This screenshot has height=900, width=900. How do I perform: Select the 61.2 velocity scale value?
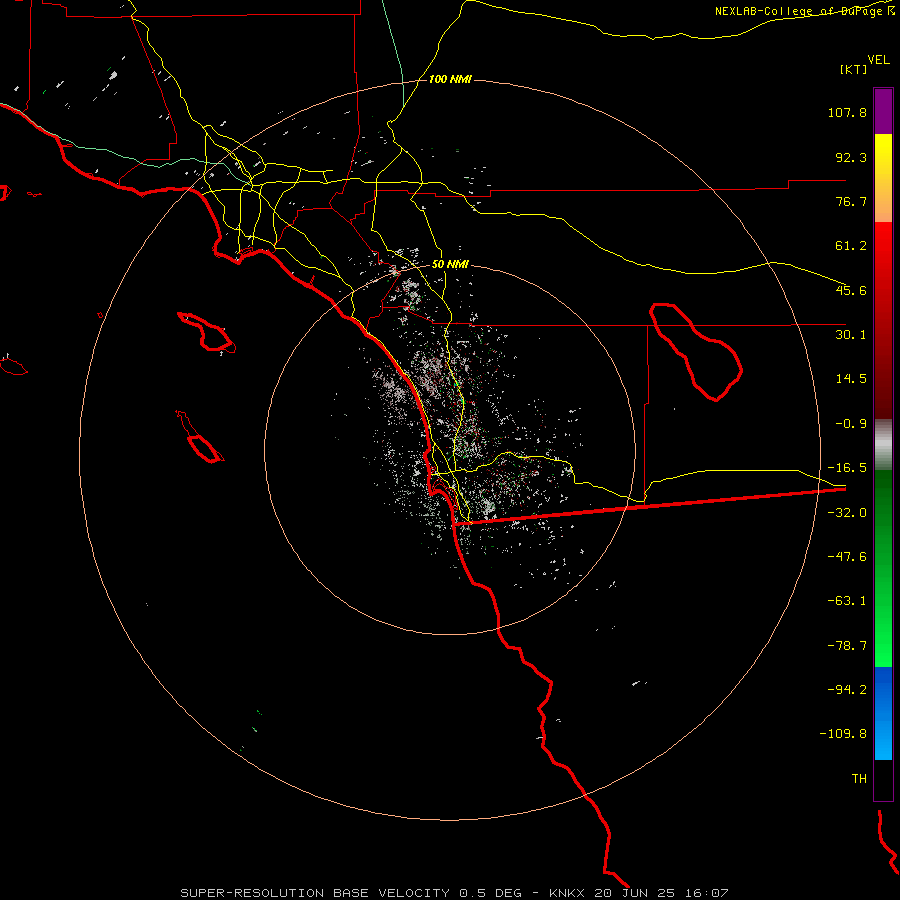click(851, 246)
